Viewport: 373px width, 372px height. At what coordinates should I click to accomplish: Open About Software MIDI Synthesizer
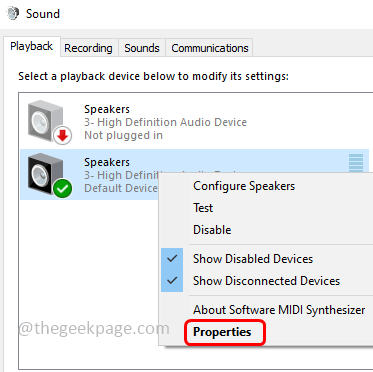point(279,310)
